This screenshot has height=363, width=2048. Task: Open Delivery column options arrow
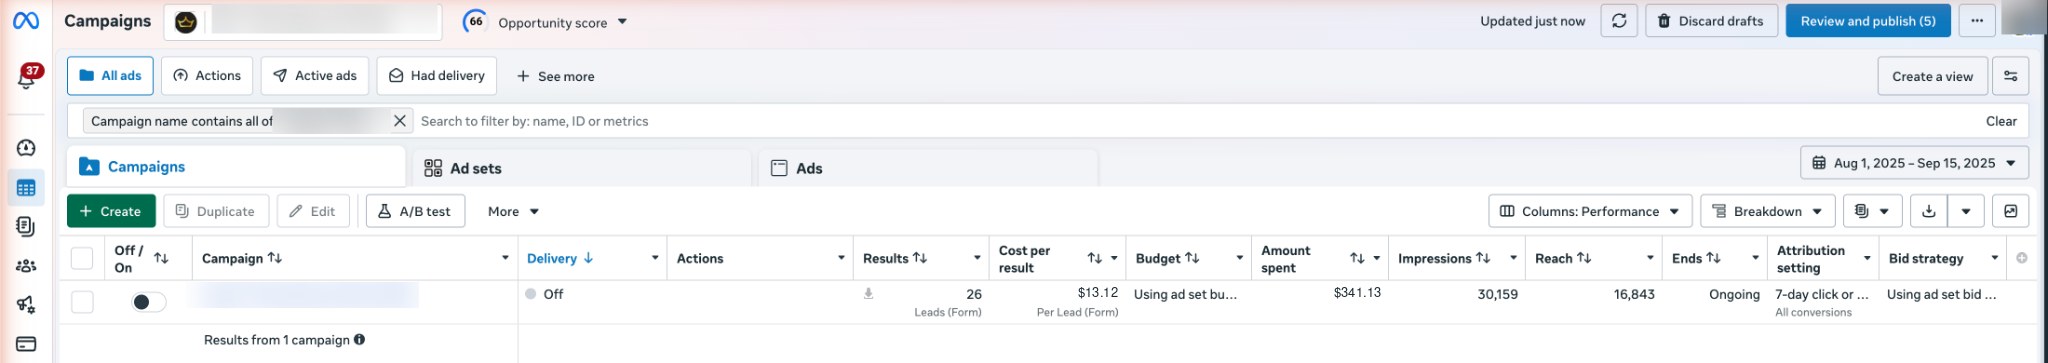coord(655,258)
